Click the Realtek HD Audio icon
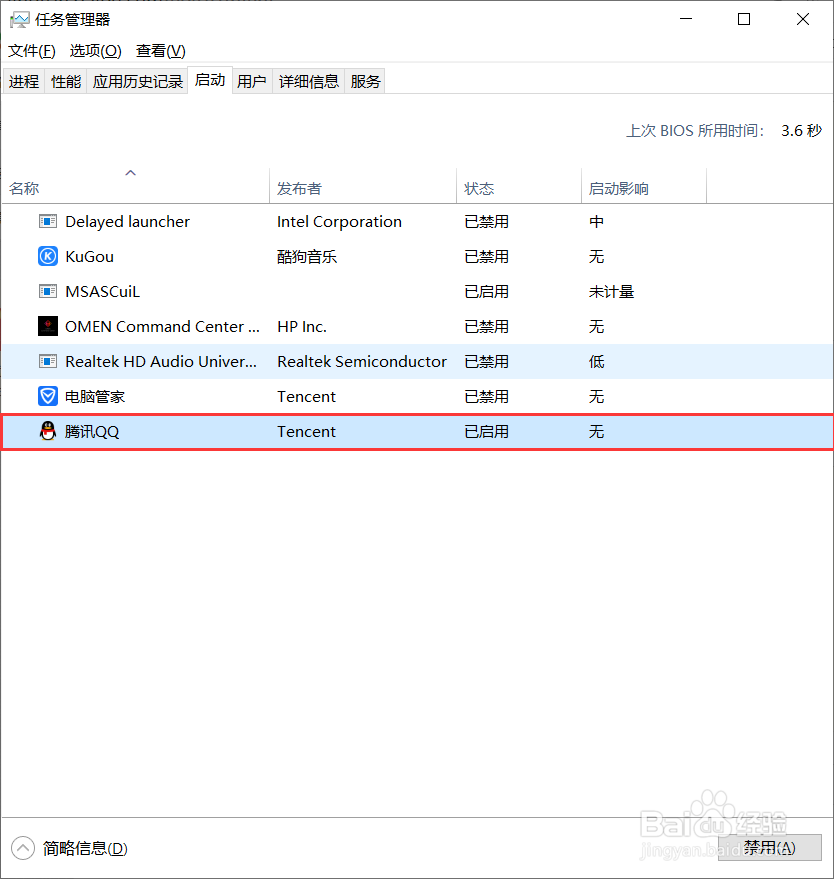834x879 pixels. [x=47, y=361]
